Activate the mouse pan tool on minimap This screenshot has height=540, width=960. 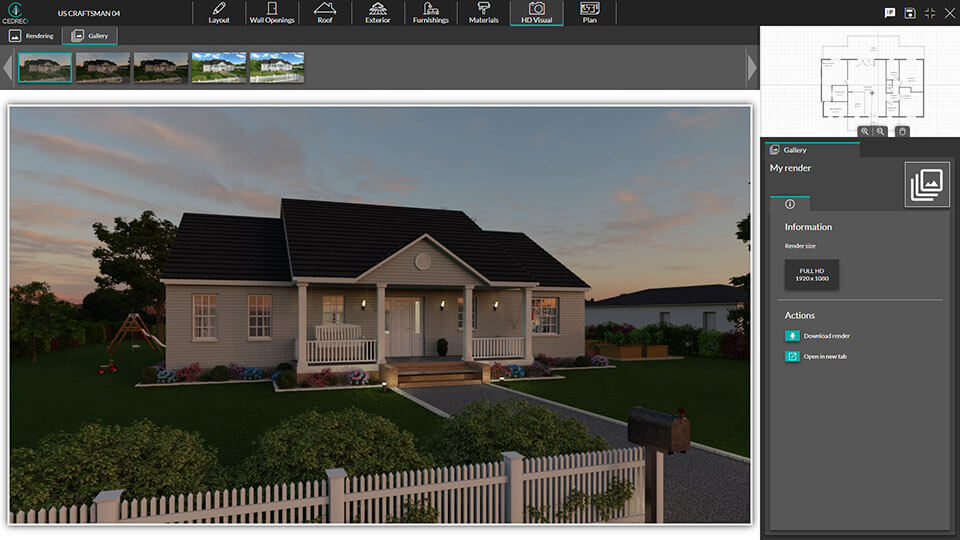[x=902, y=131]
